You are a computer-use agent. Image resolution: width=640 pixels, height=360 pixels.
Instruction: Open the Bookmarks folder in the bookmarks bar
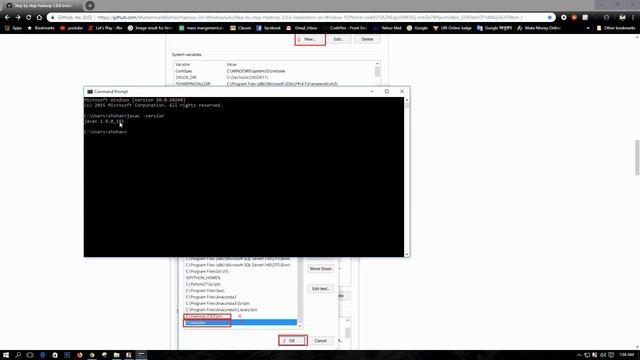tap(41, 28)
